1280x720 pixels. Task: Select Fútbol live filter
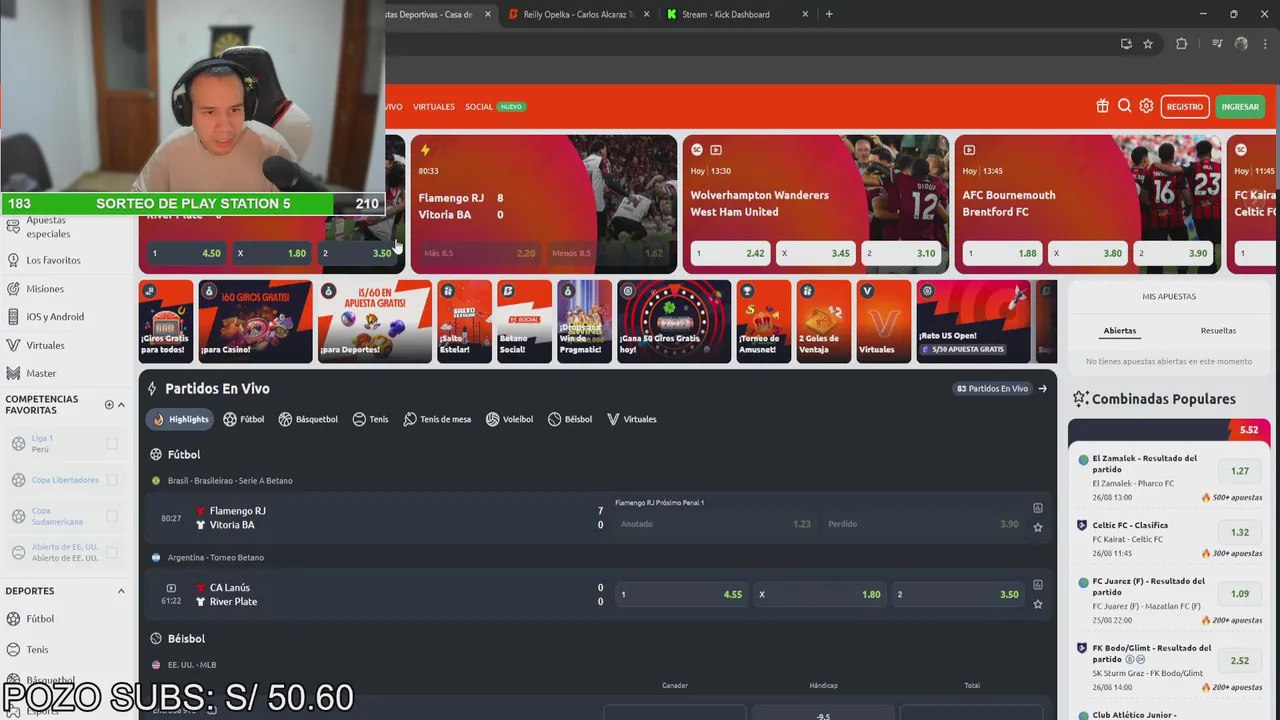click(x=244, y=419)
